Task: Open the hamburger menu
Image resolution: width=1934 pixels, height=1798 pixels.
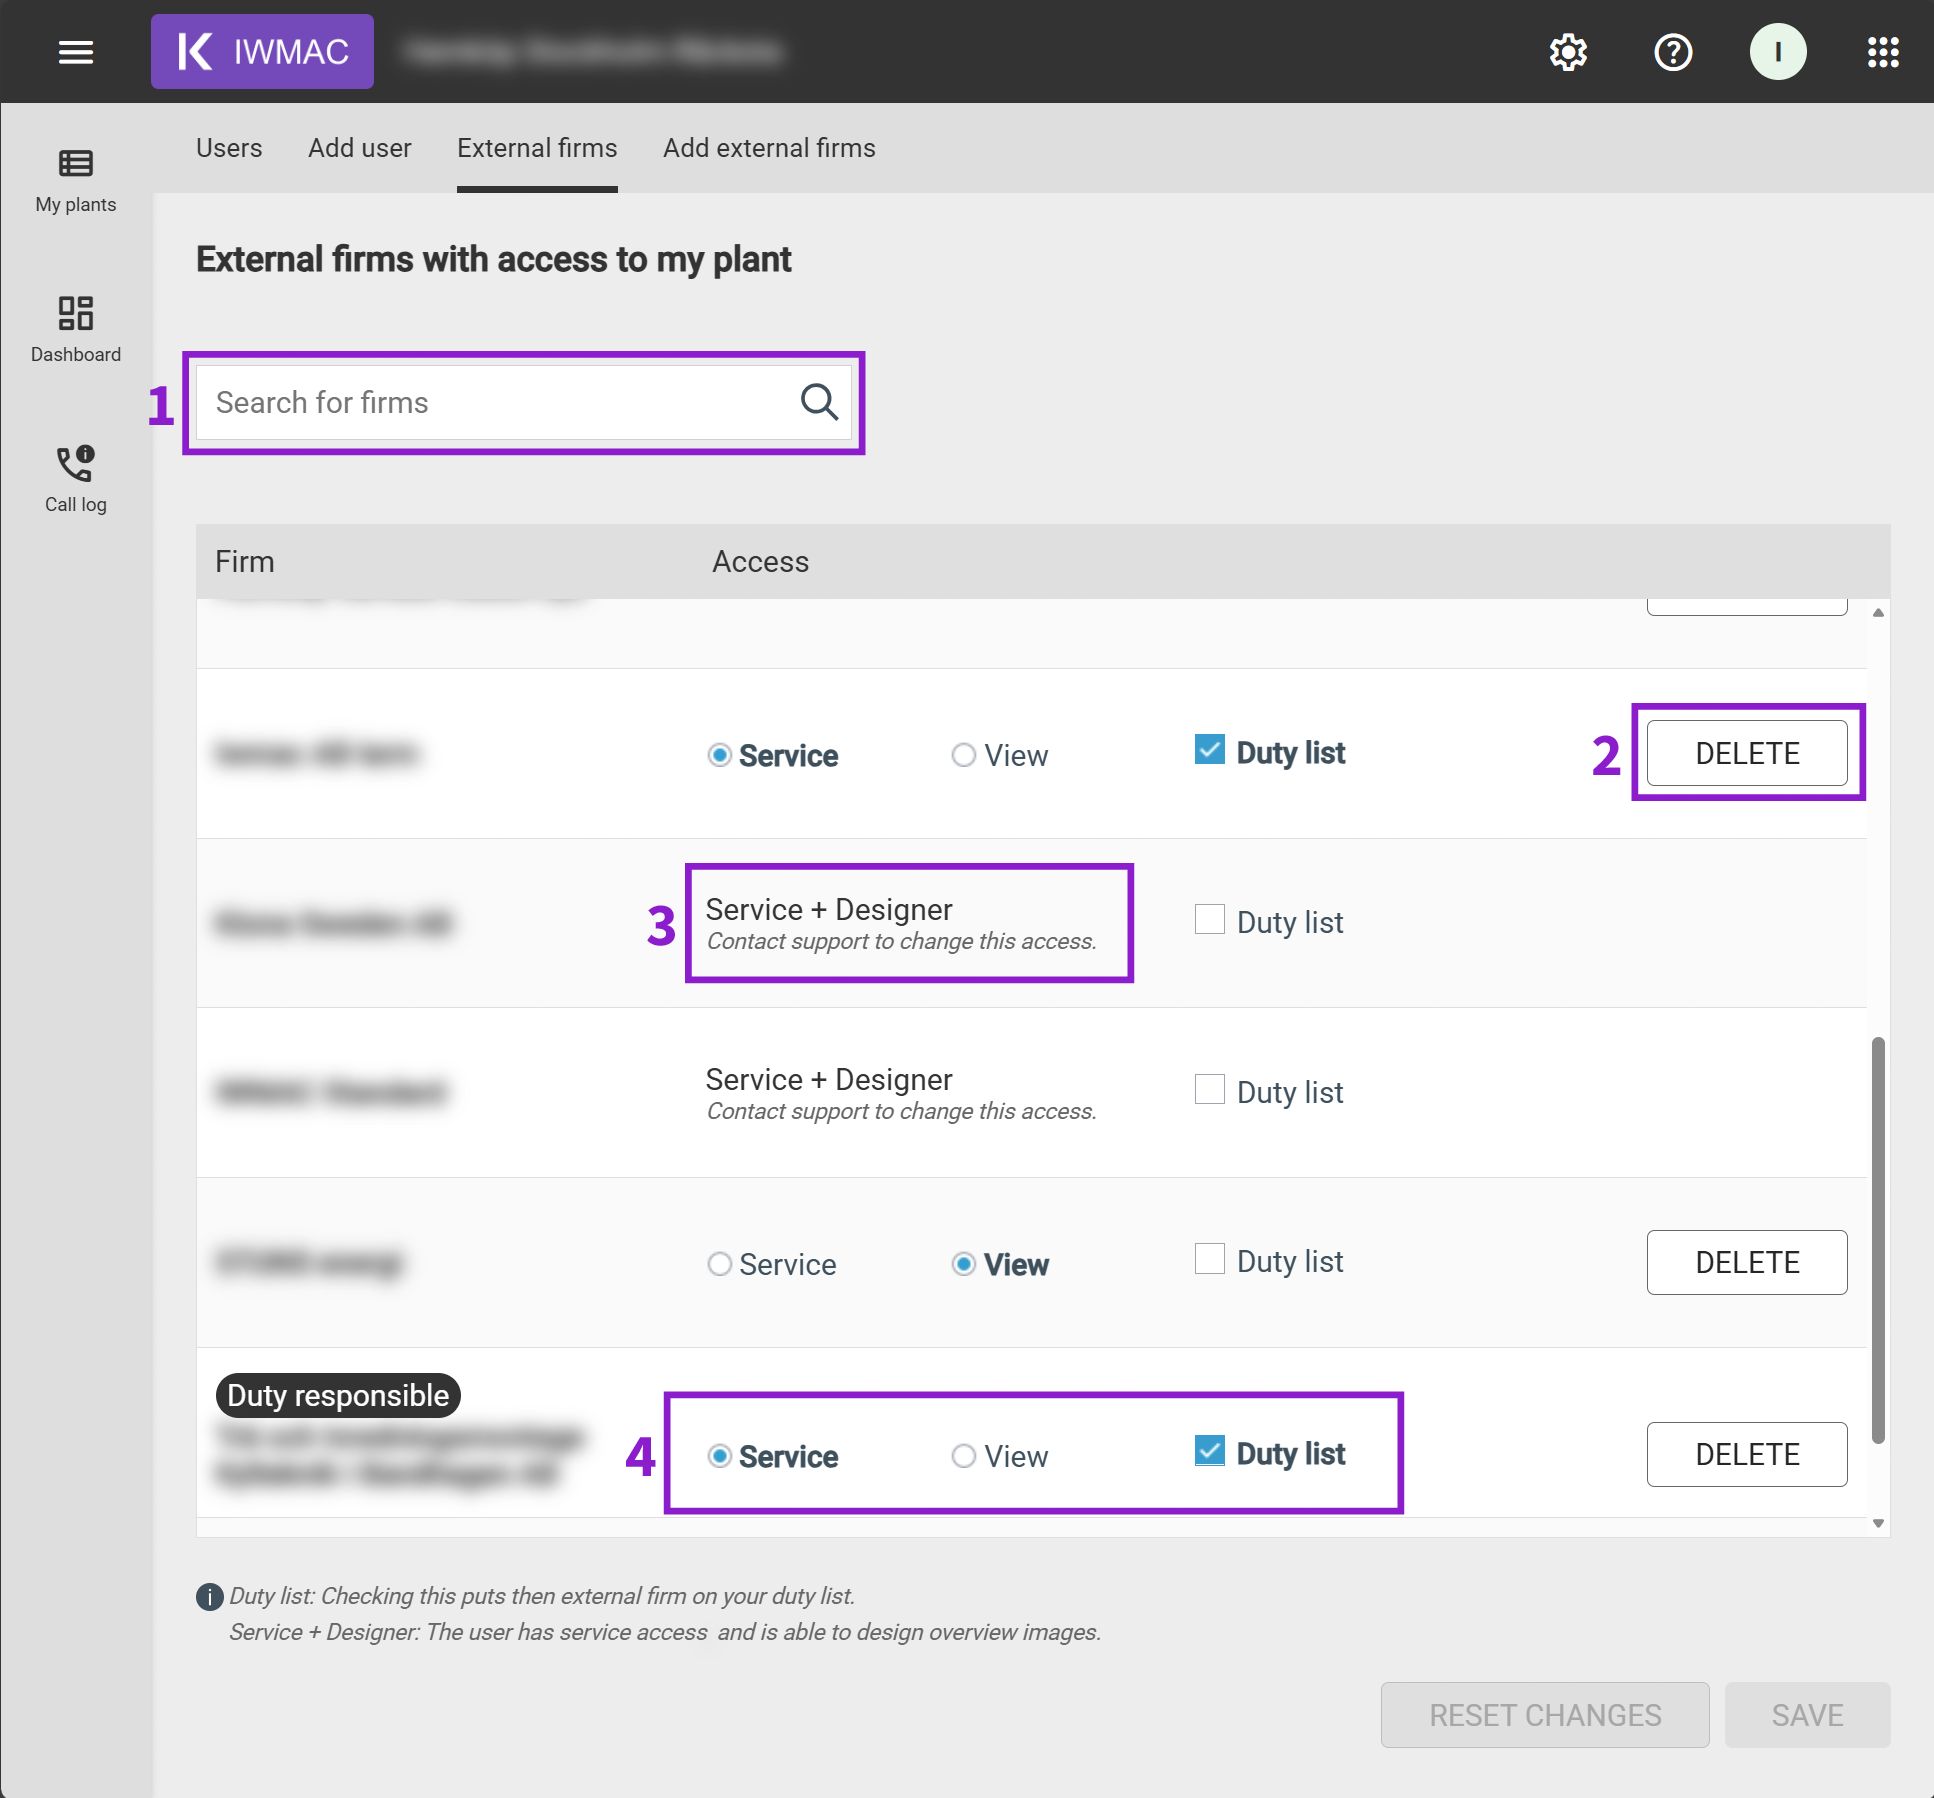Action: point(76,52)
